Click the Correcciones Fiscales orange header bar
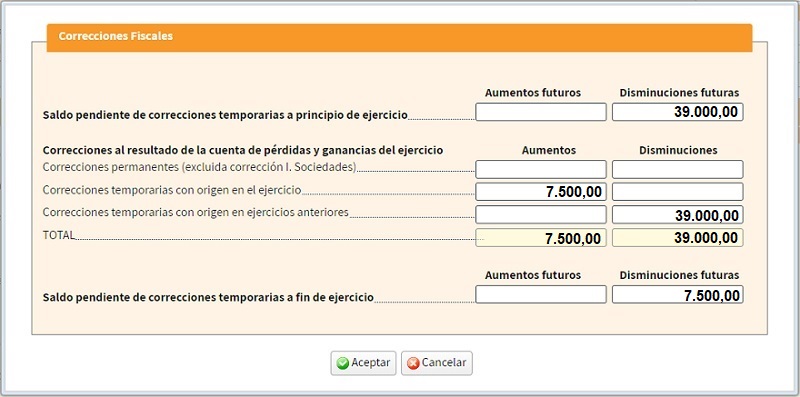 point(399,38)
